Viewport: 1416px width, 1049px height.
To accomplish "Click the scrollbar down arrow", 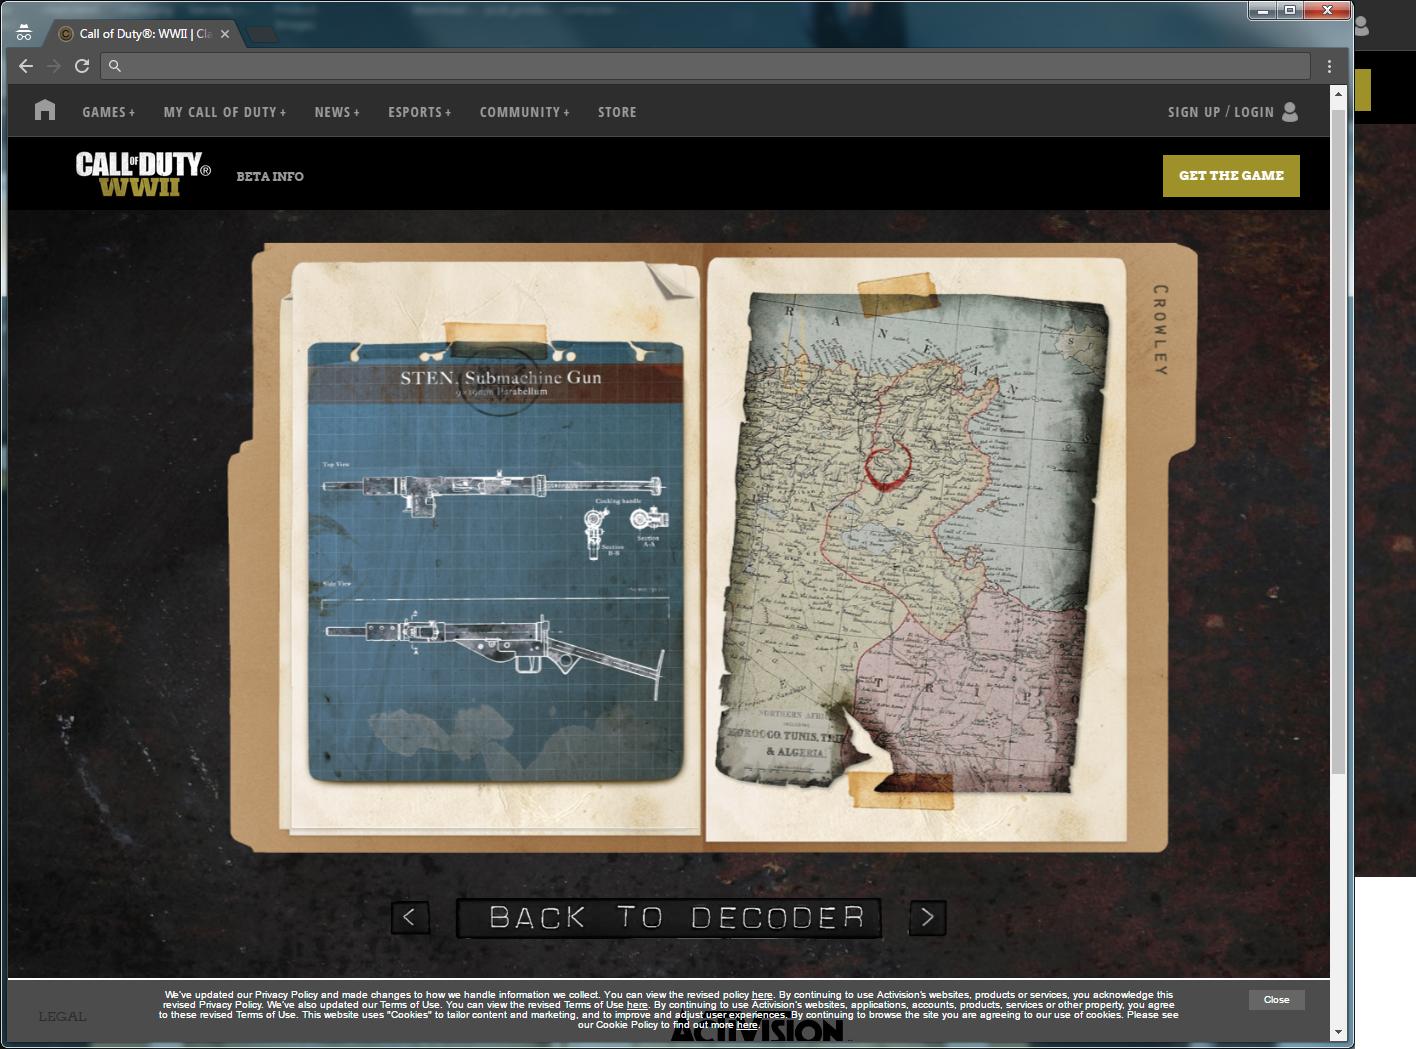I will [x=1338, y=1032].
